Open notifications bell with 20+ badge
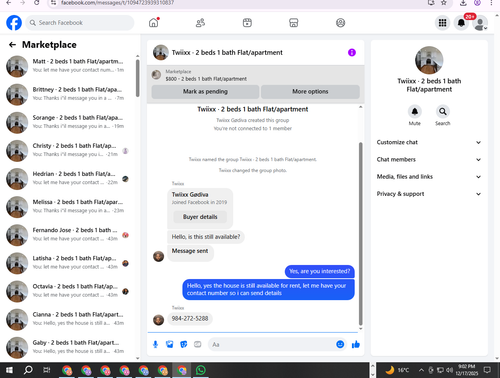 [x=461, y=23]
